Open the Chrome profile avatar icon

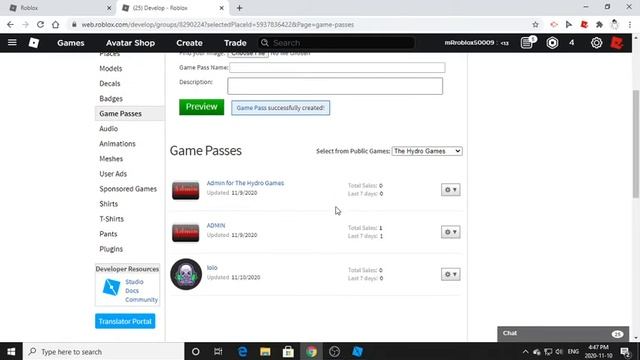pyautogui.click(x=615, y=24)
